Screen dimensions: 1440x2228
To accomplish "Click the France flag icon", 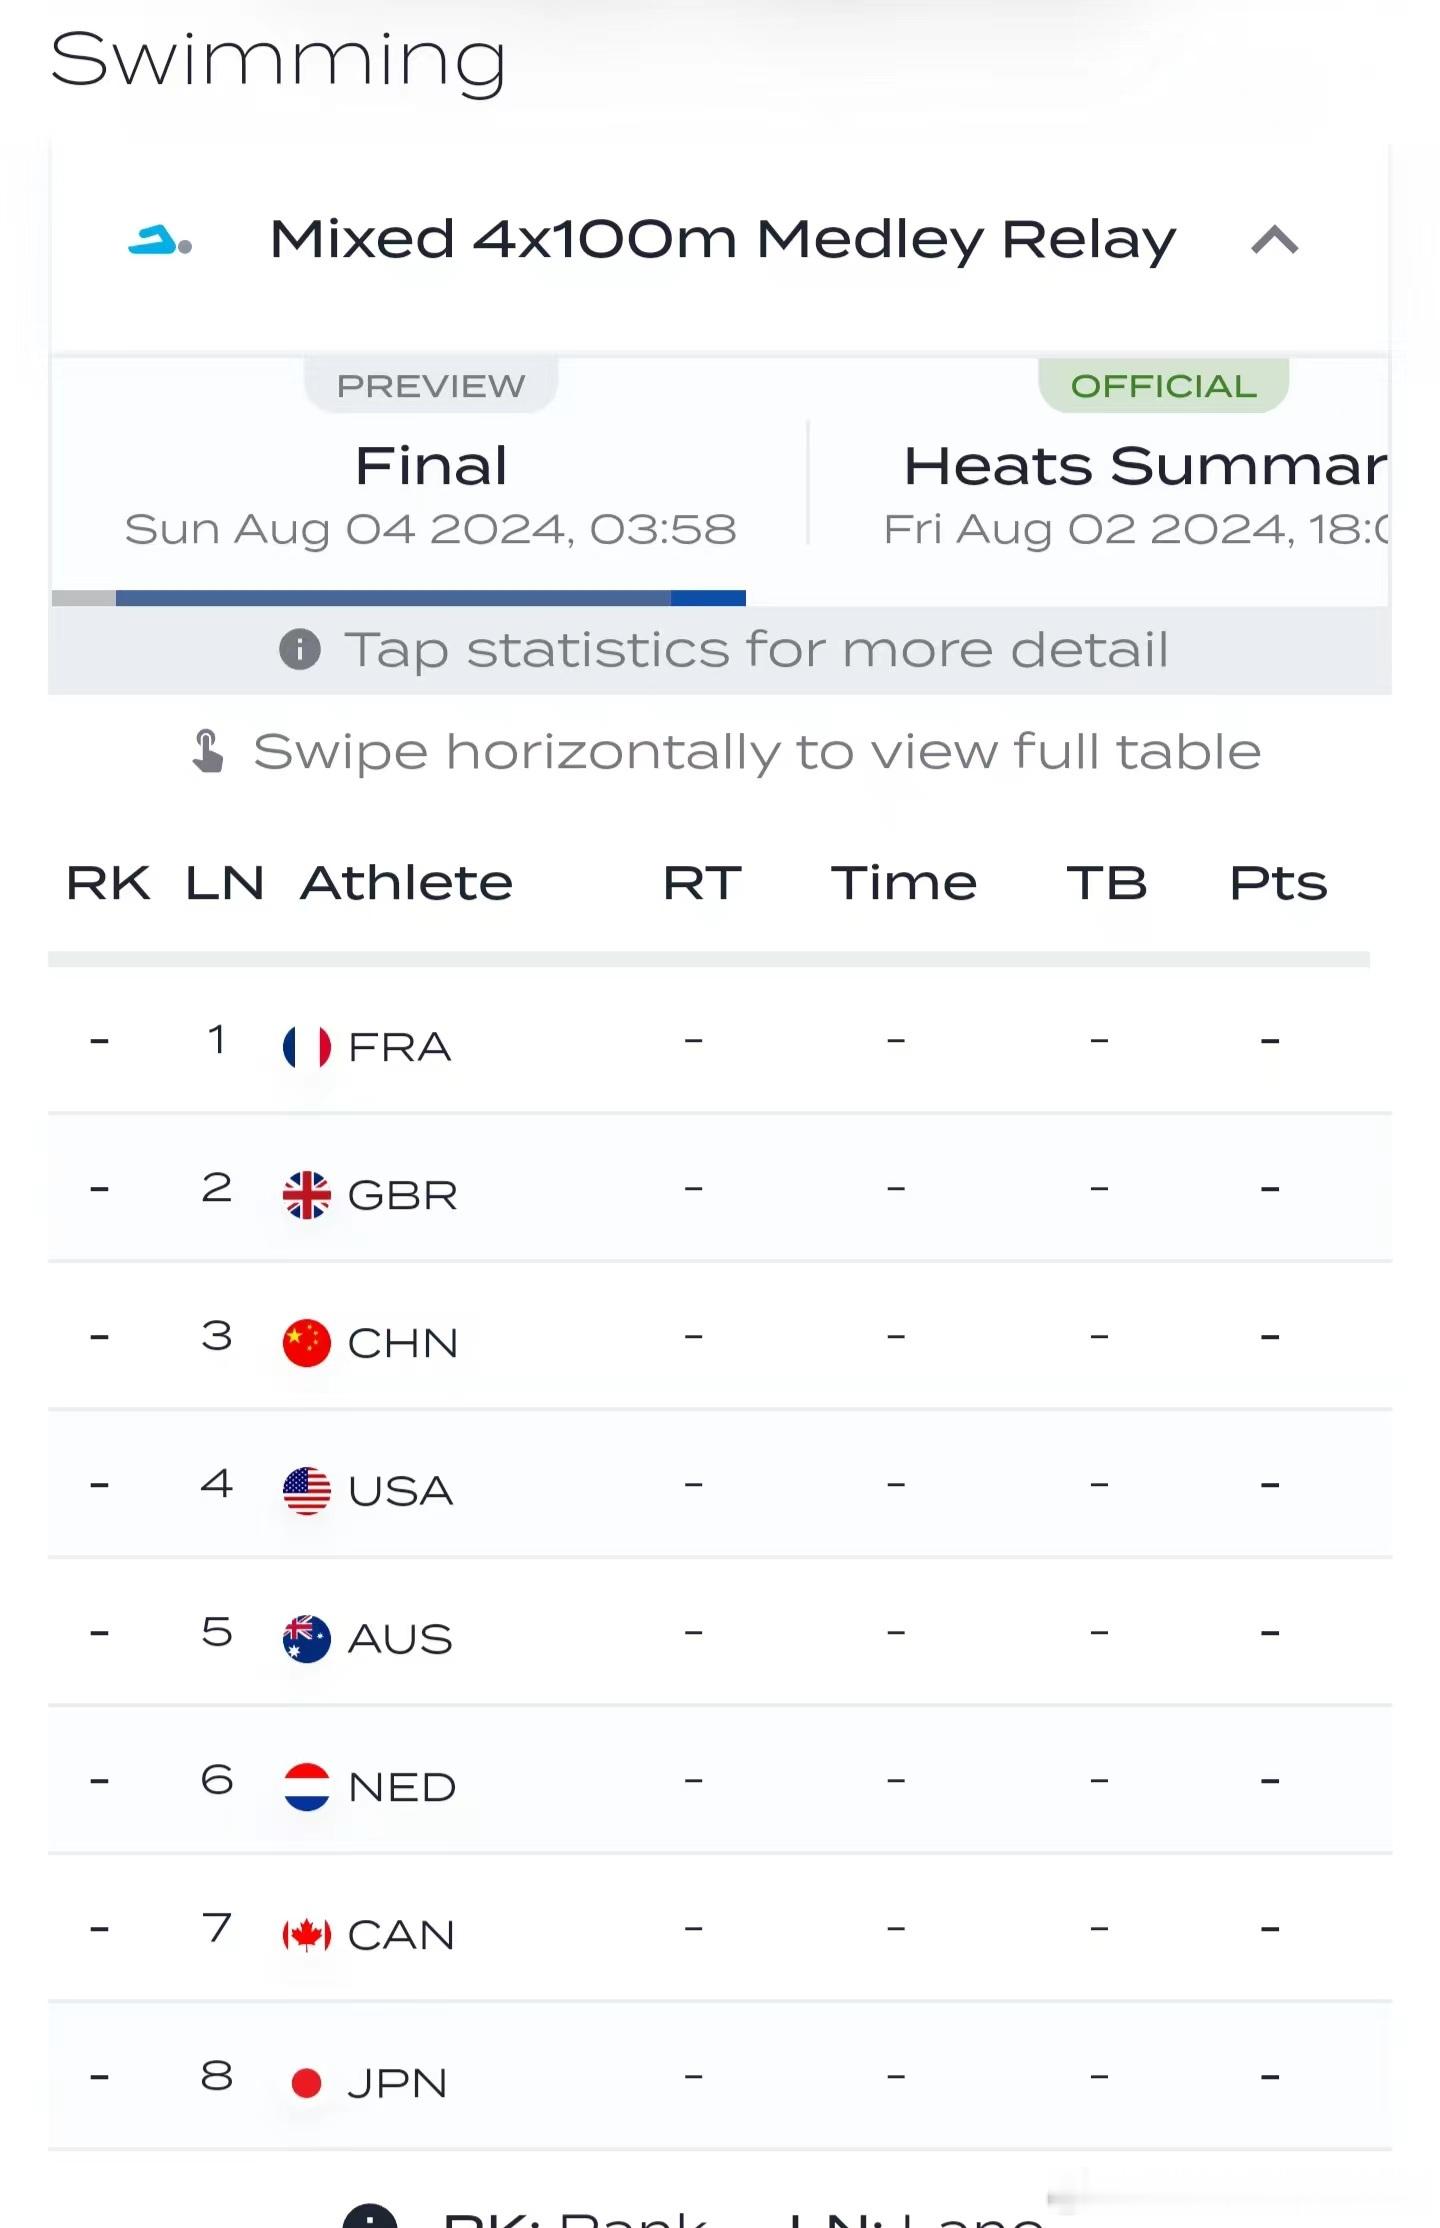I will [x=307, y=1047].
